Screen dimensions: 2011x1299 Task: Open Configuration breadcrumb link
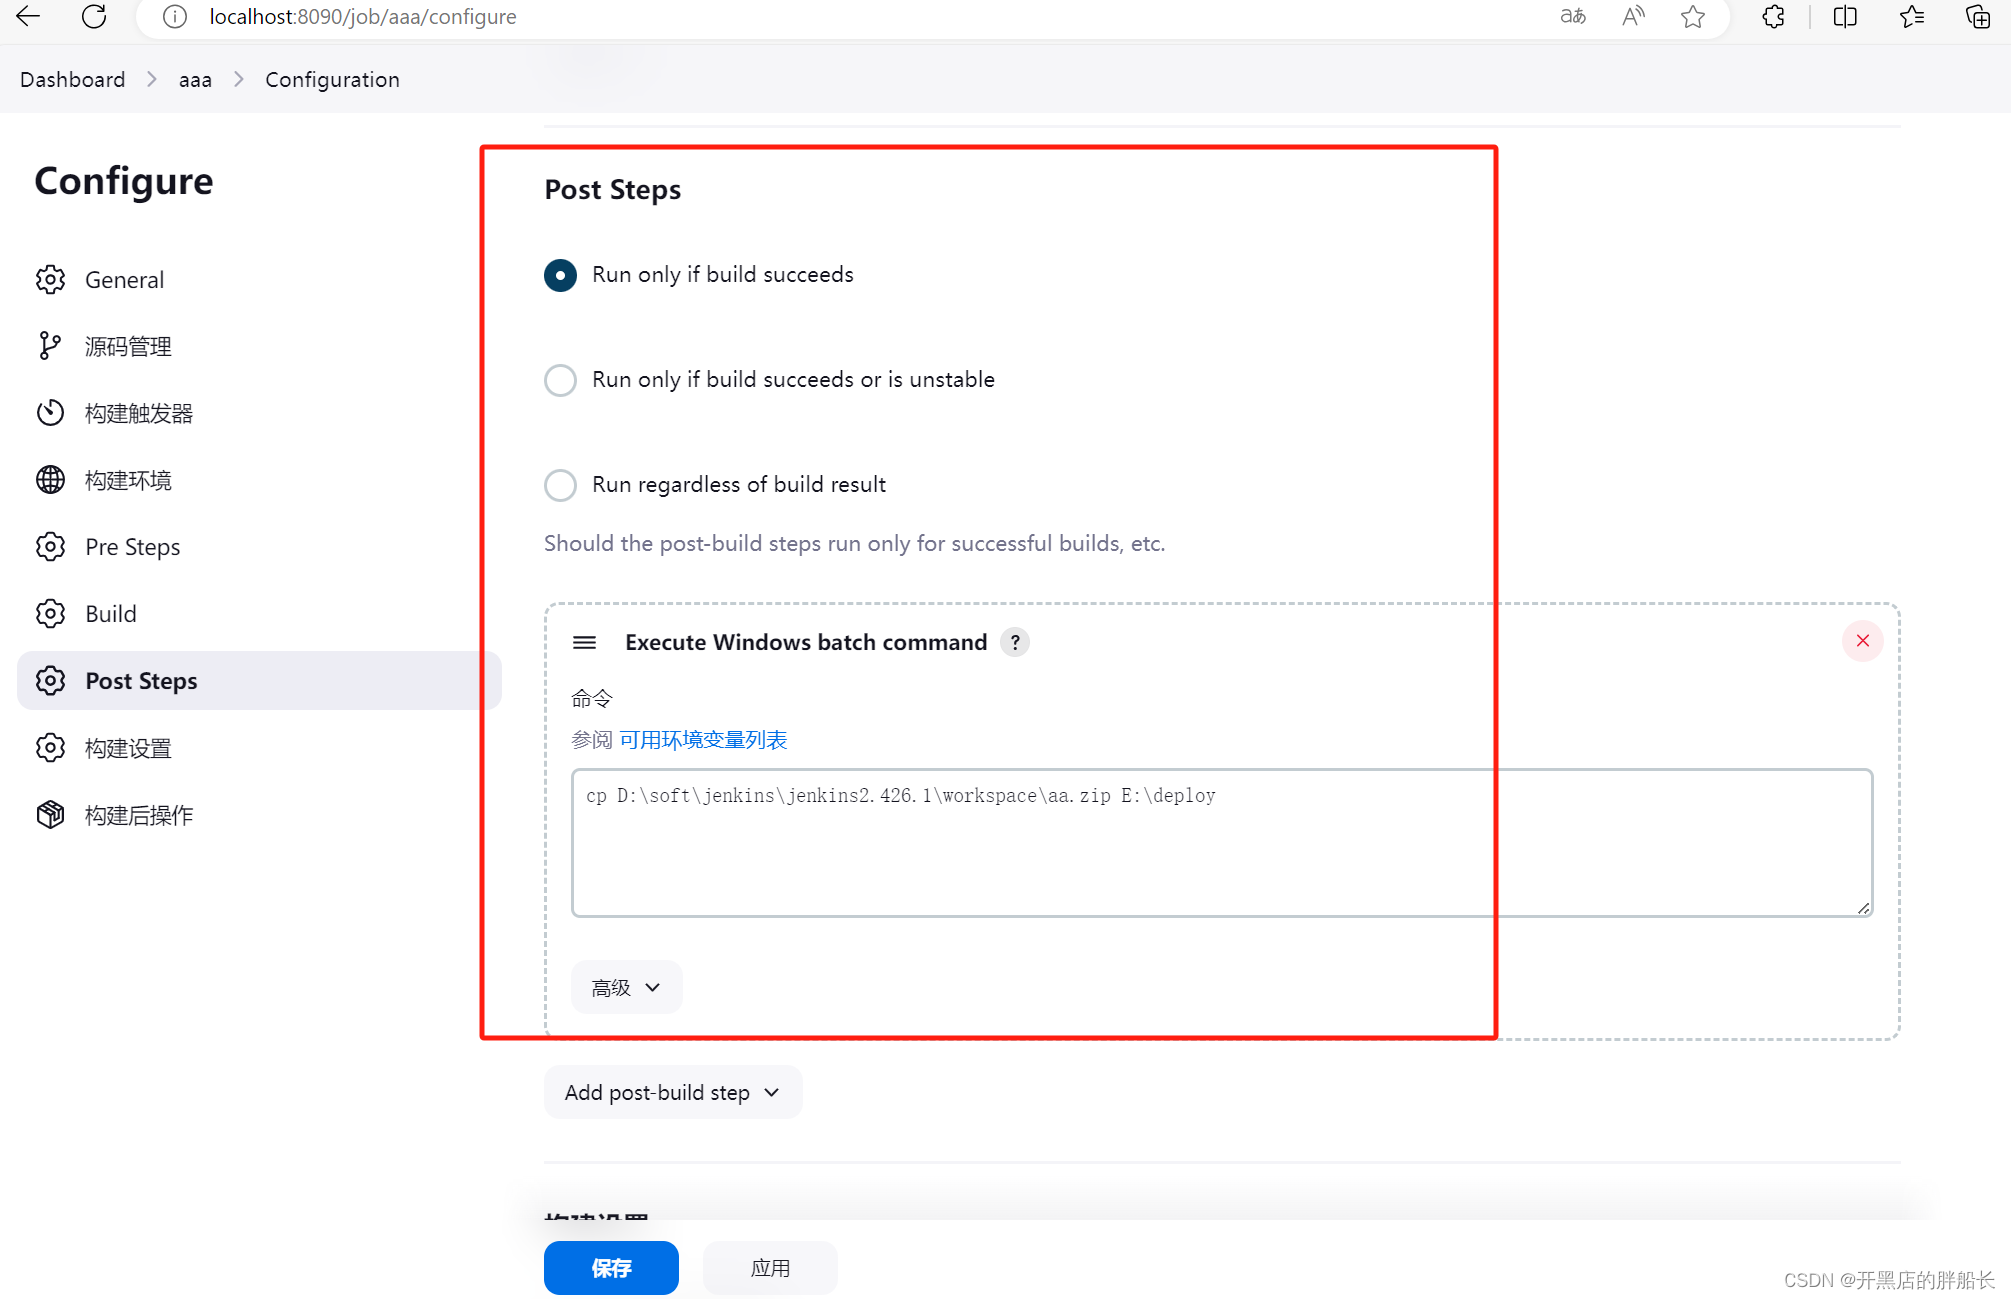tap(332, 79)
